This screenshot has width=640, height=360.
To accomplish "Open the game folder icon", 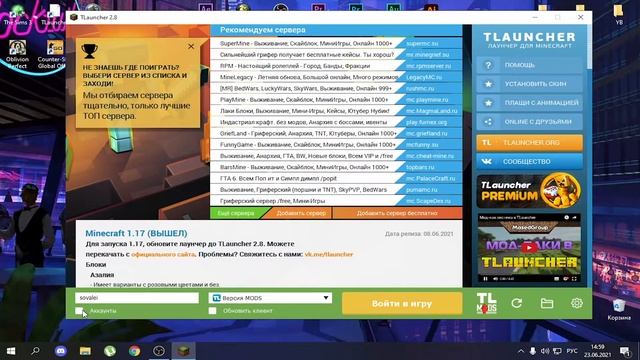I will tap(547, 303).
